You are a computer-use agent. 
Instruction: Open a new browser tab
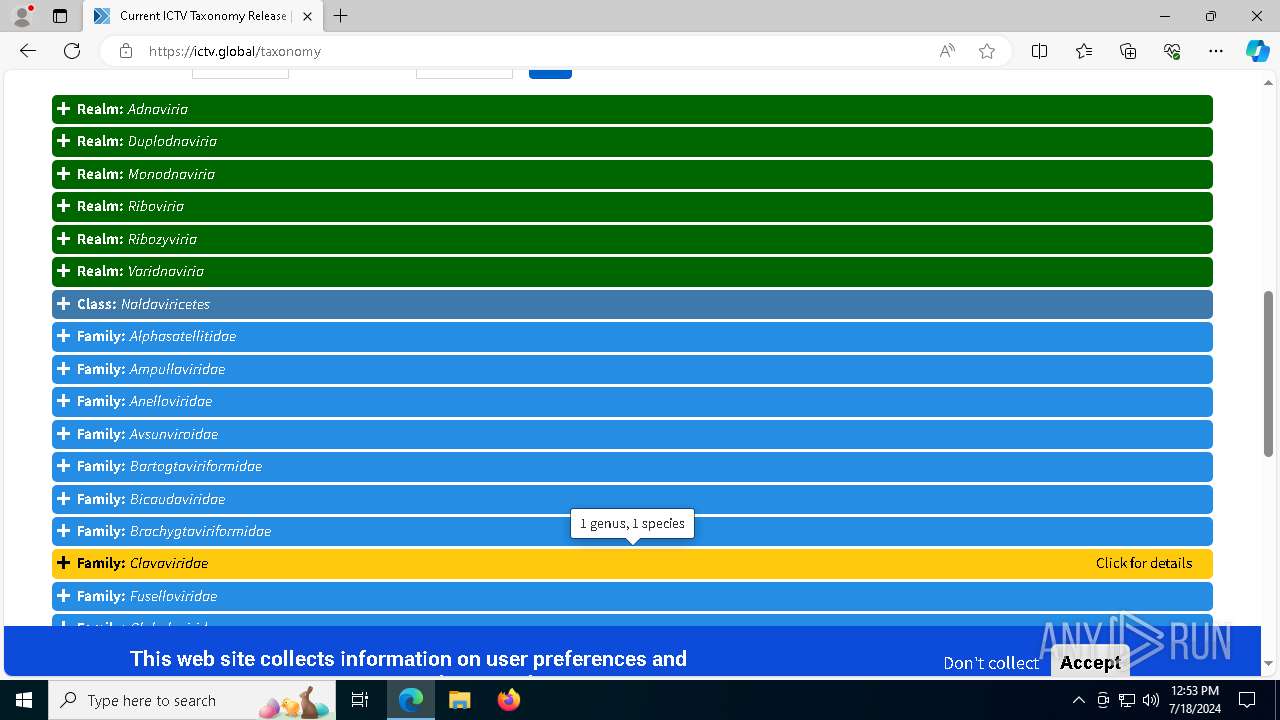click(341, 16)
